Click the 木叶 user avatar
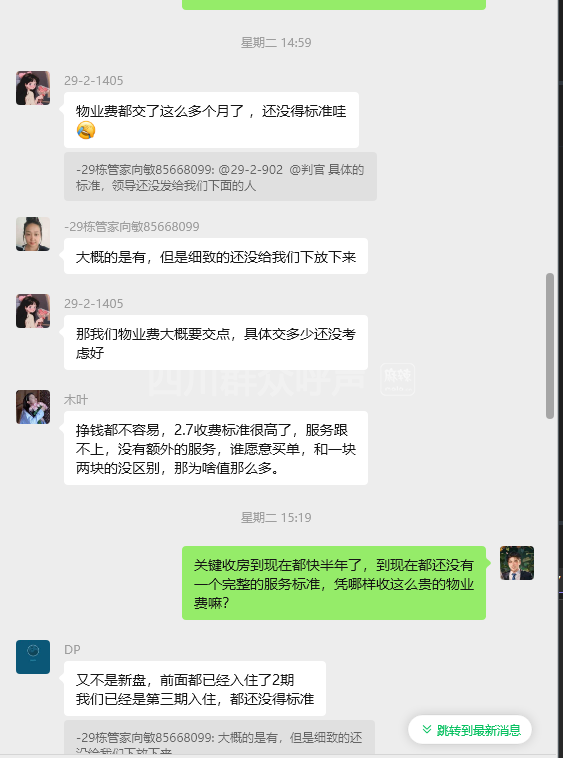The height and width of the screenshot is (758, 563). coord(33,407)
